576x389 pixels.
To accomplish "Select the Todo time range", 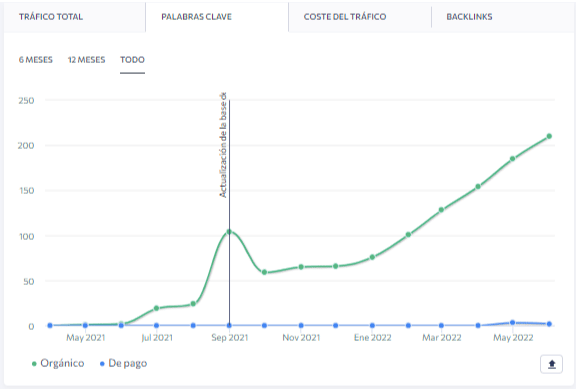I will tap(132, 60).
